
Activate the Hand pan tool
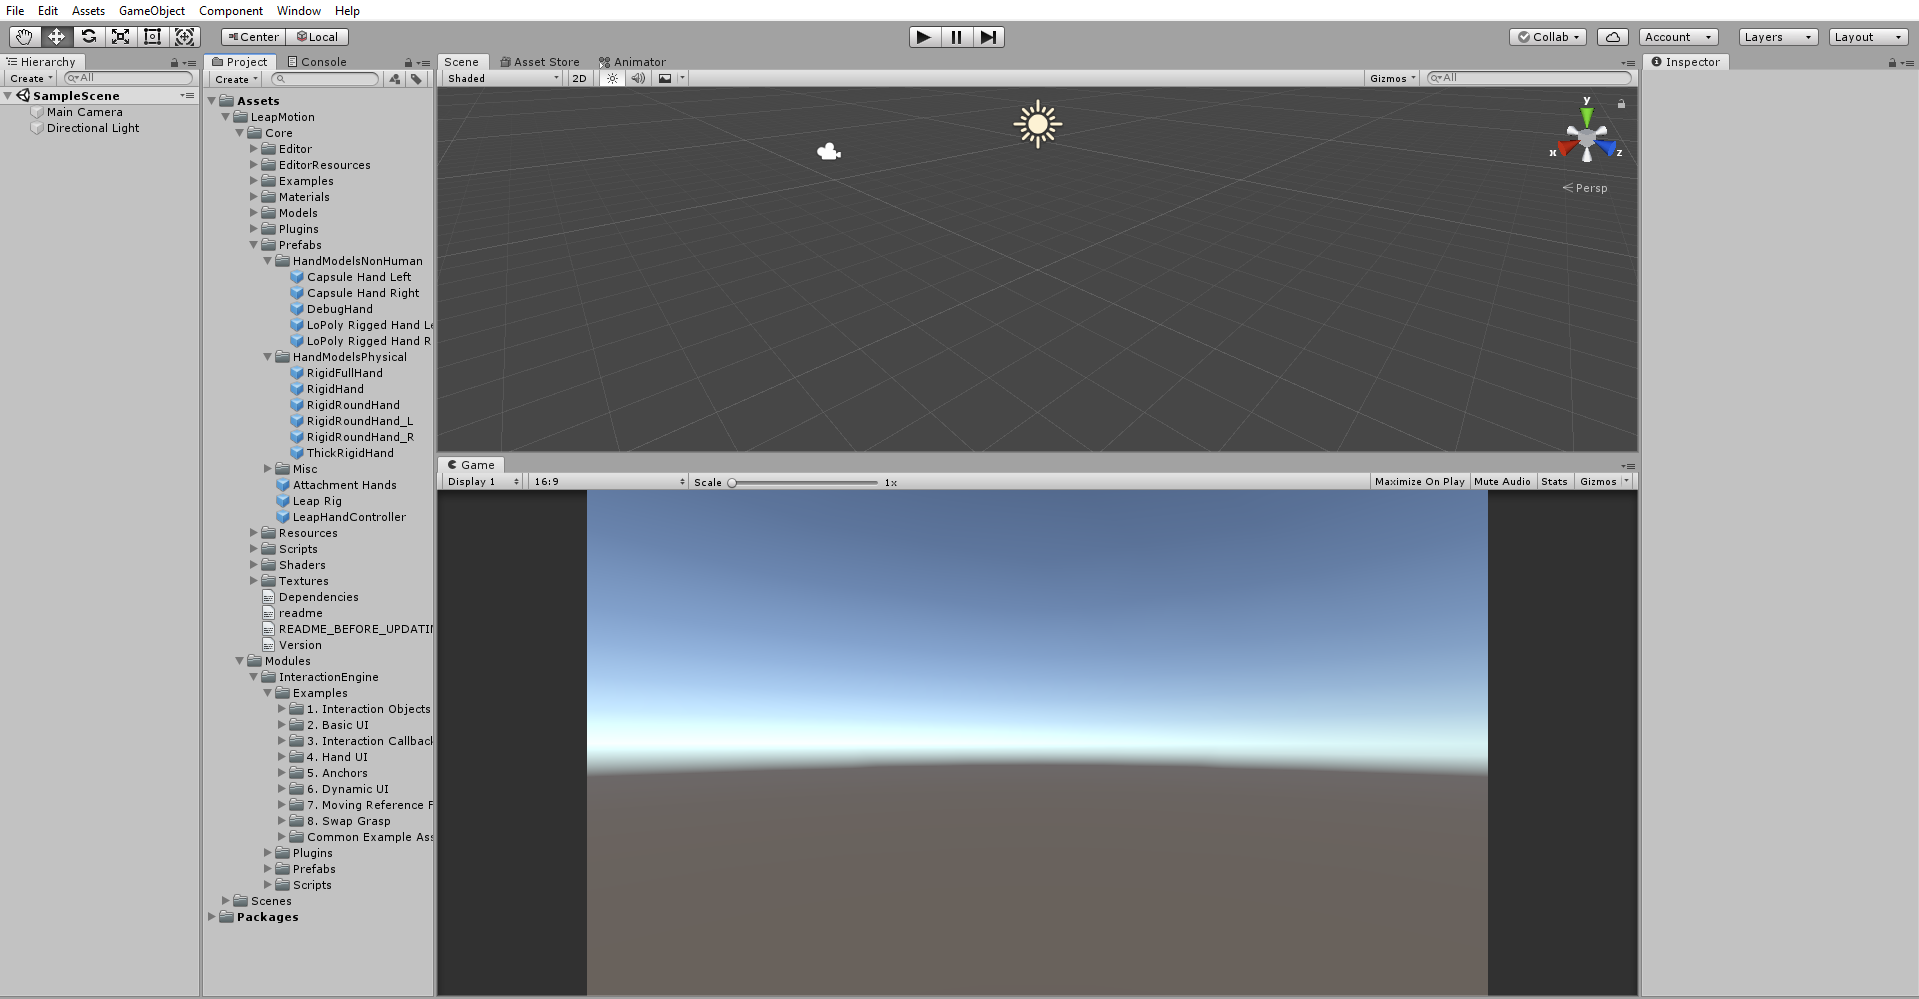[x=24, y=36]
